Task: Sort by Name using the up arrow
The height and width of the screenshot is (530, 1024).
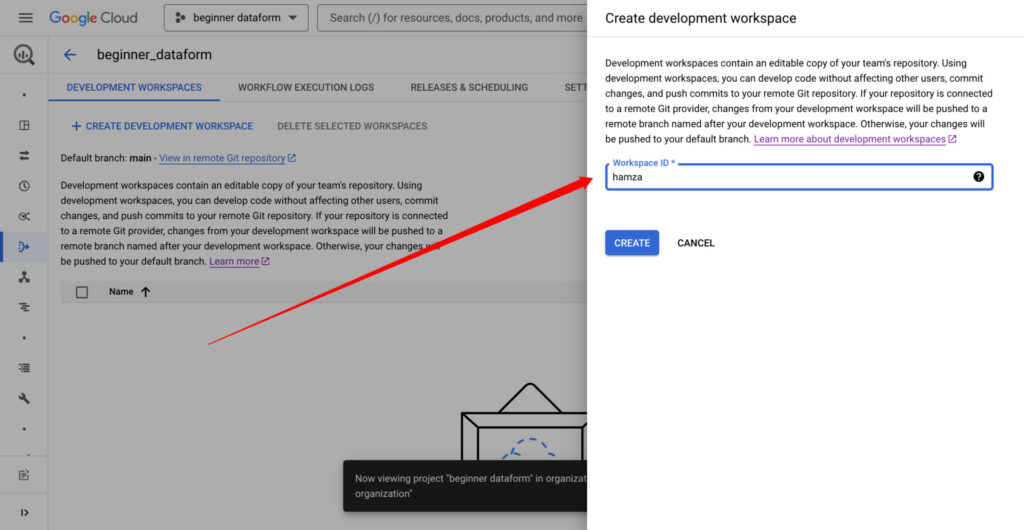Action: (x=146, y=292)
